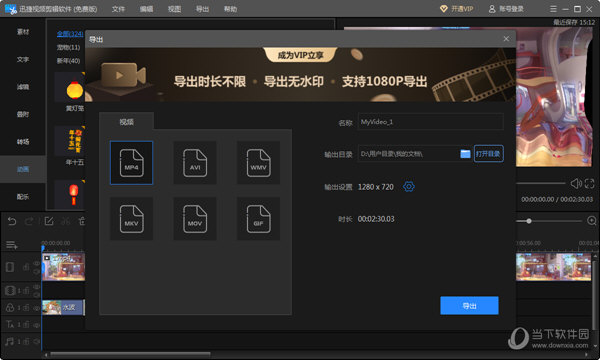Choose the 黄灯笼 yellow lantern thumbnail
The height and width of the screenshot is (360, 600).
click(x=70, y=87)
